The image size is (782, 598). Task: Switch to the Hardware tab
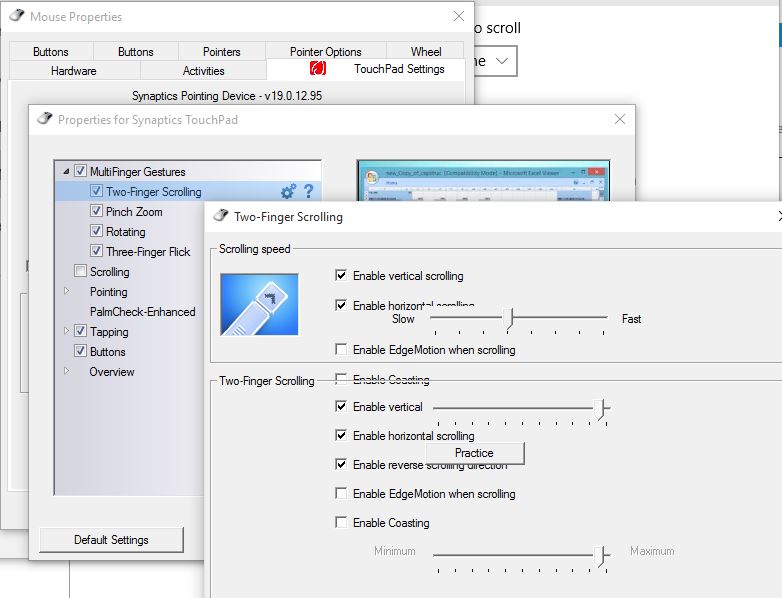tap(74, 71)
